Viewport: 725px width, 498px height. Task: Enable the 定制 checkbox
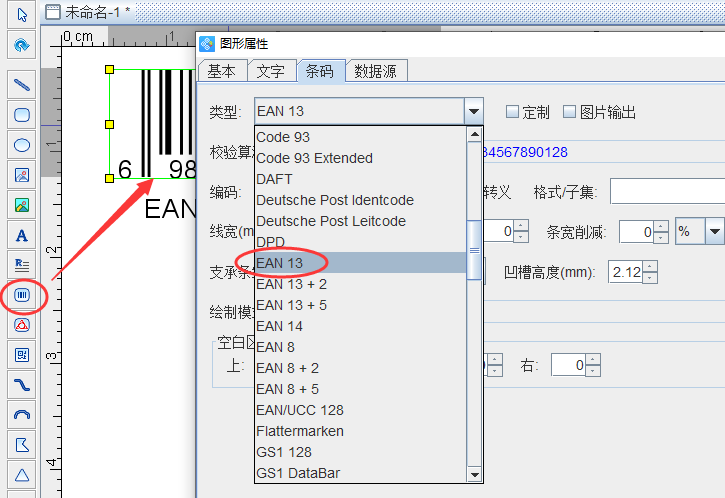pyautogui.click(x=512, y=111)
